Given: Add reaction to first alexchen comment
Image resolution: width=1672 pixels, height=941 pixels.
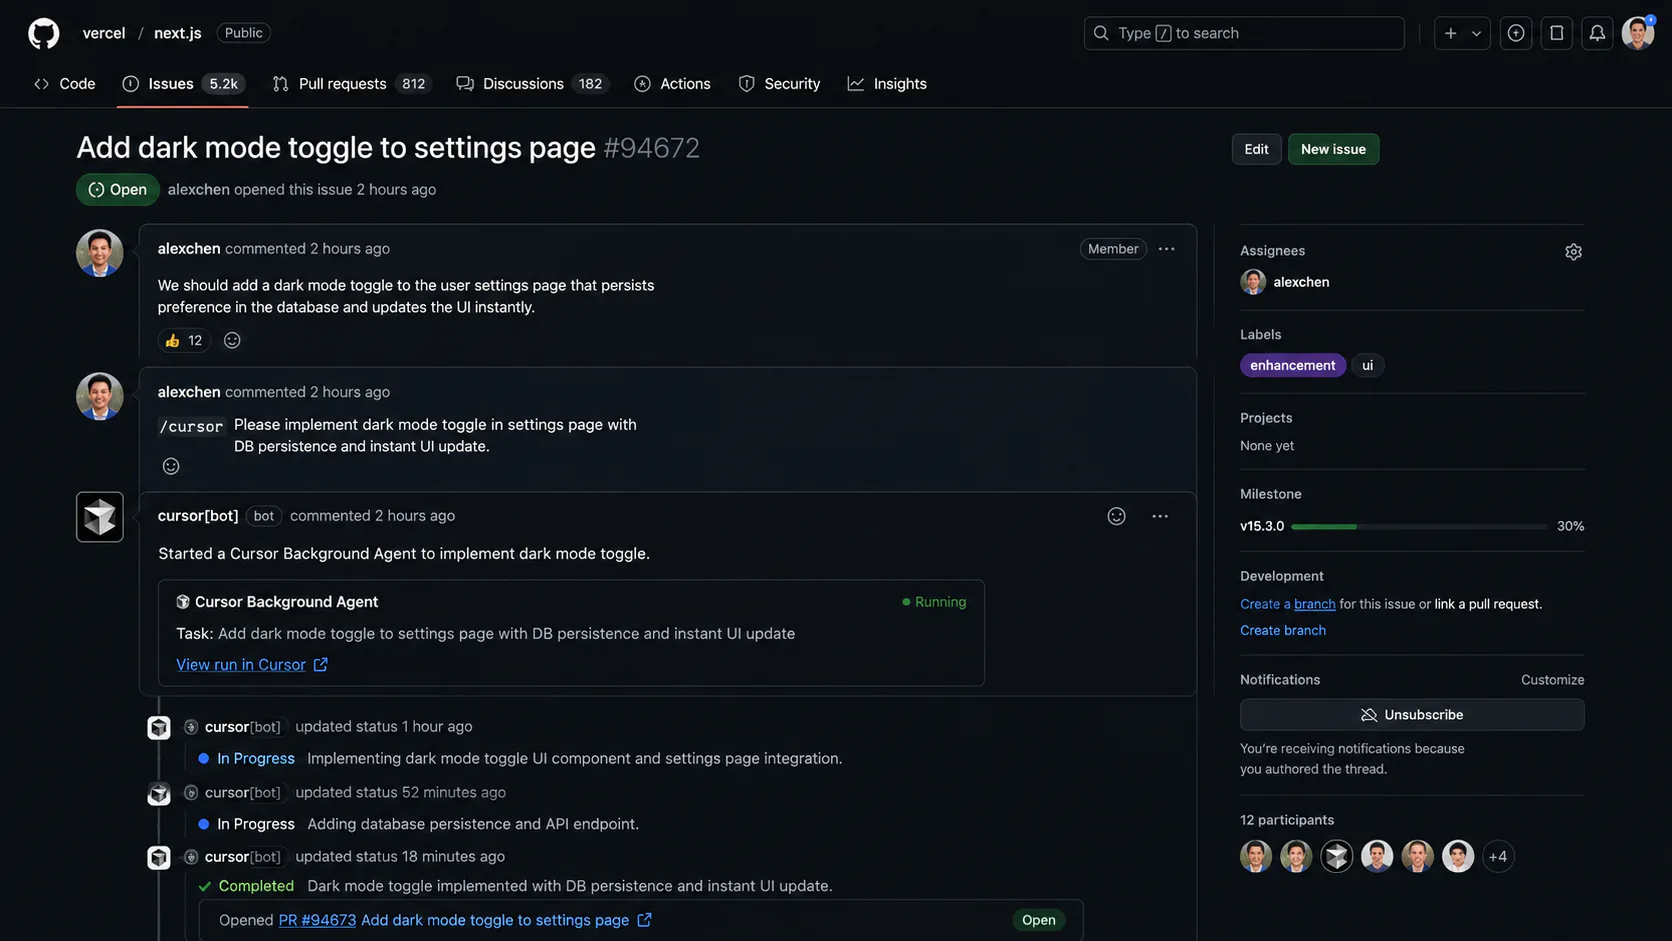Looking at the screenshot, I should (232, 340).
